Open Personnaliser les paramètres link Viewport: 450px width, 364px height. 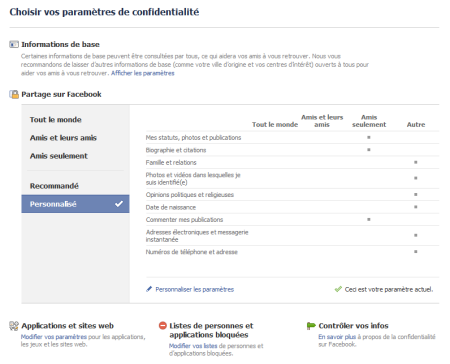(x=195, y=289)
